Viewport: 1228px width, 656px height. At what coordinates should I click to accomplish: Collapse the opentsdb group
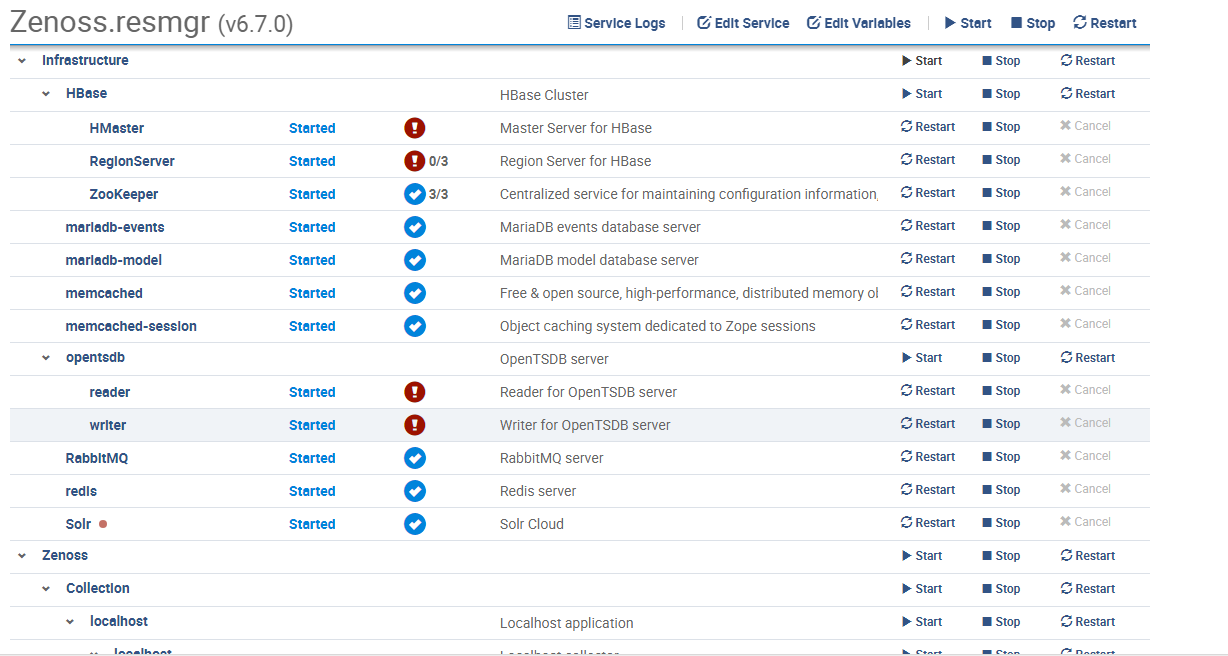click(45, 357)
